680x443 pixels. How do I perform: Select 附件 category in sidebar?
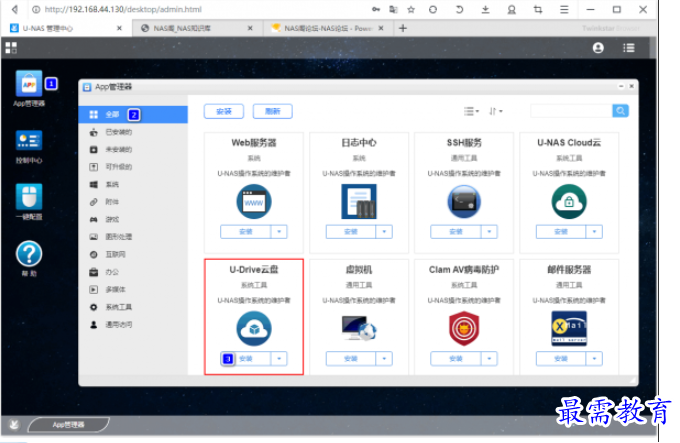[x=133, y=202]
